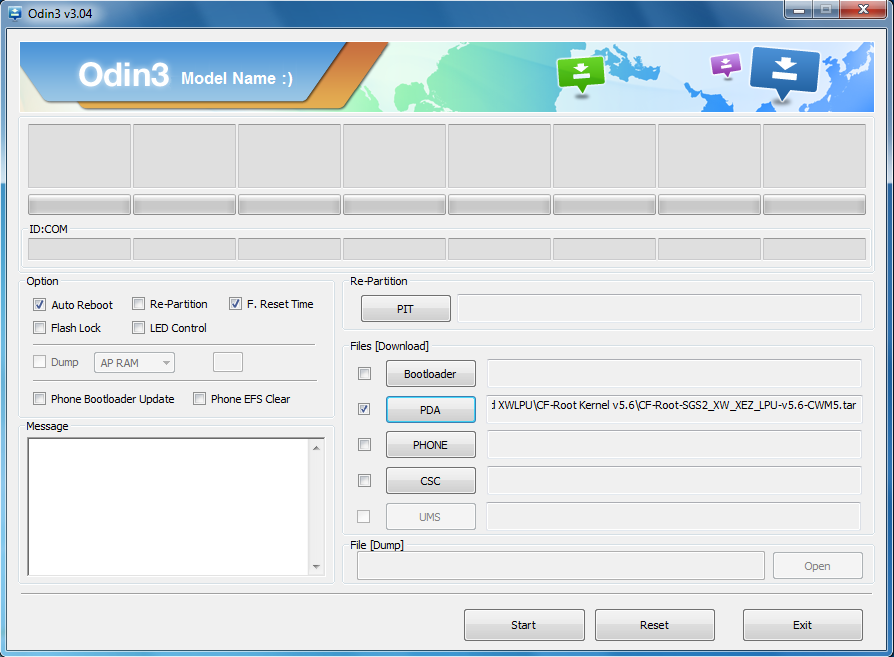Uncheck F. Reset Time option
Viewport: 894px width, 657px height.
(235, 303)
